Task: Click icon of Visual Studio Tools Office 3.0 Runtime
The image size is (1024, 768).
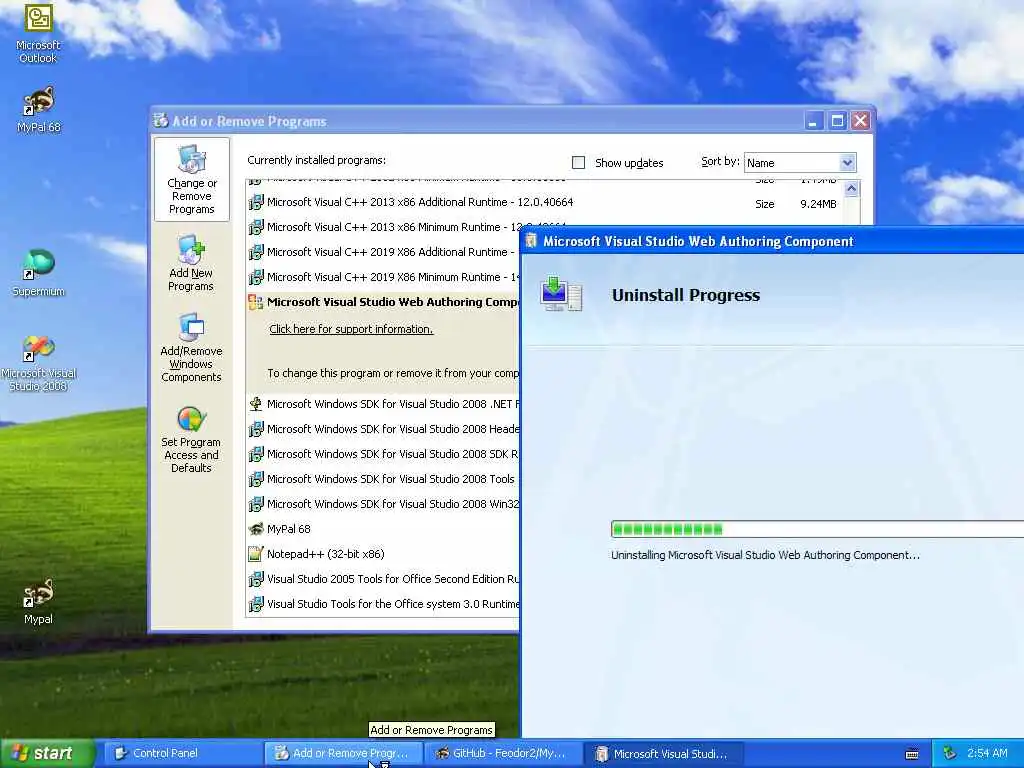Action: pos(256,604)
